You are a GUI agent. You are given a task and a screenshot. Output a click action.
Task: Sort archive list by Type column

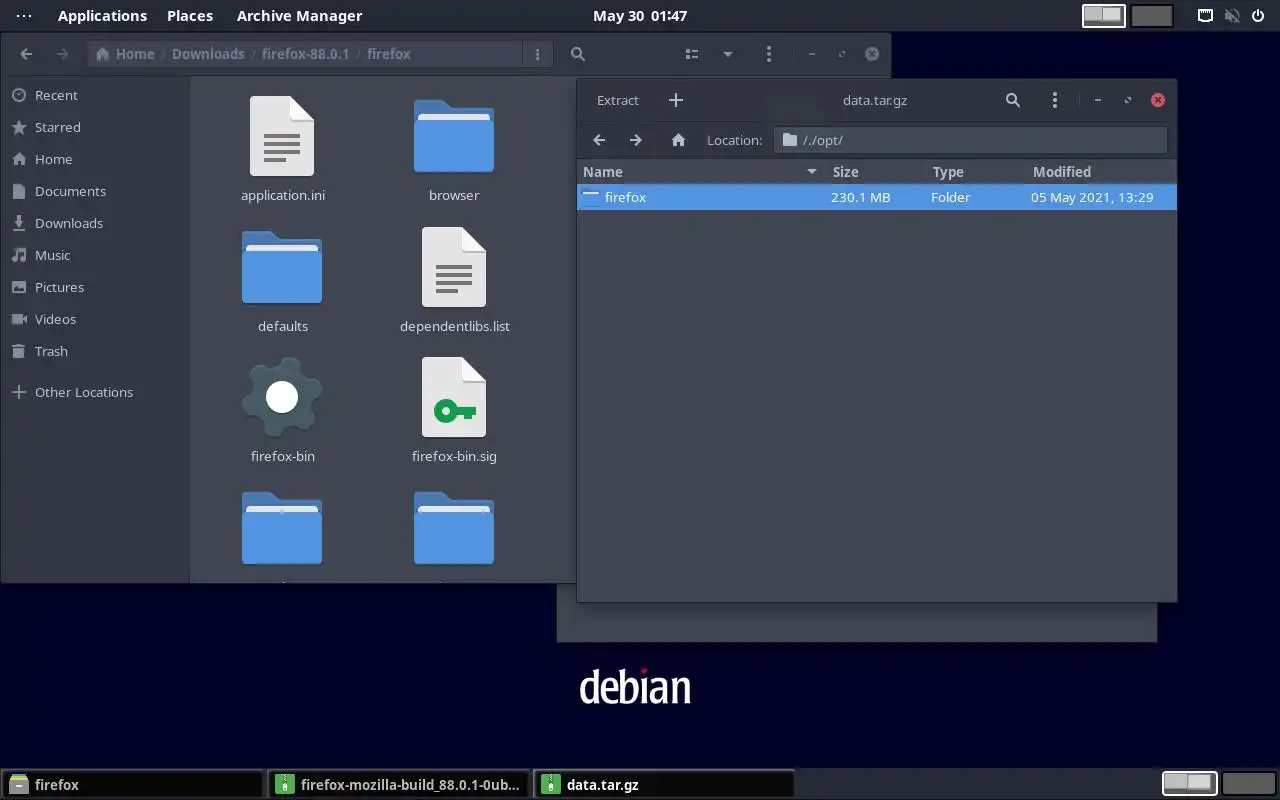pos(976,172)
